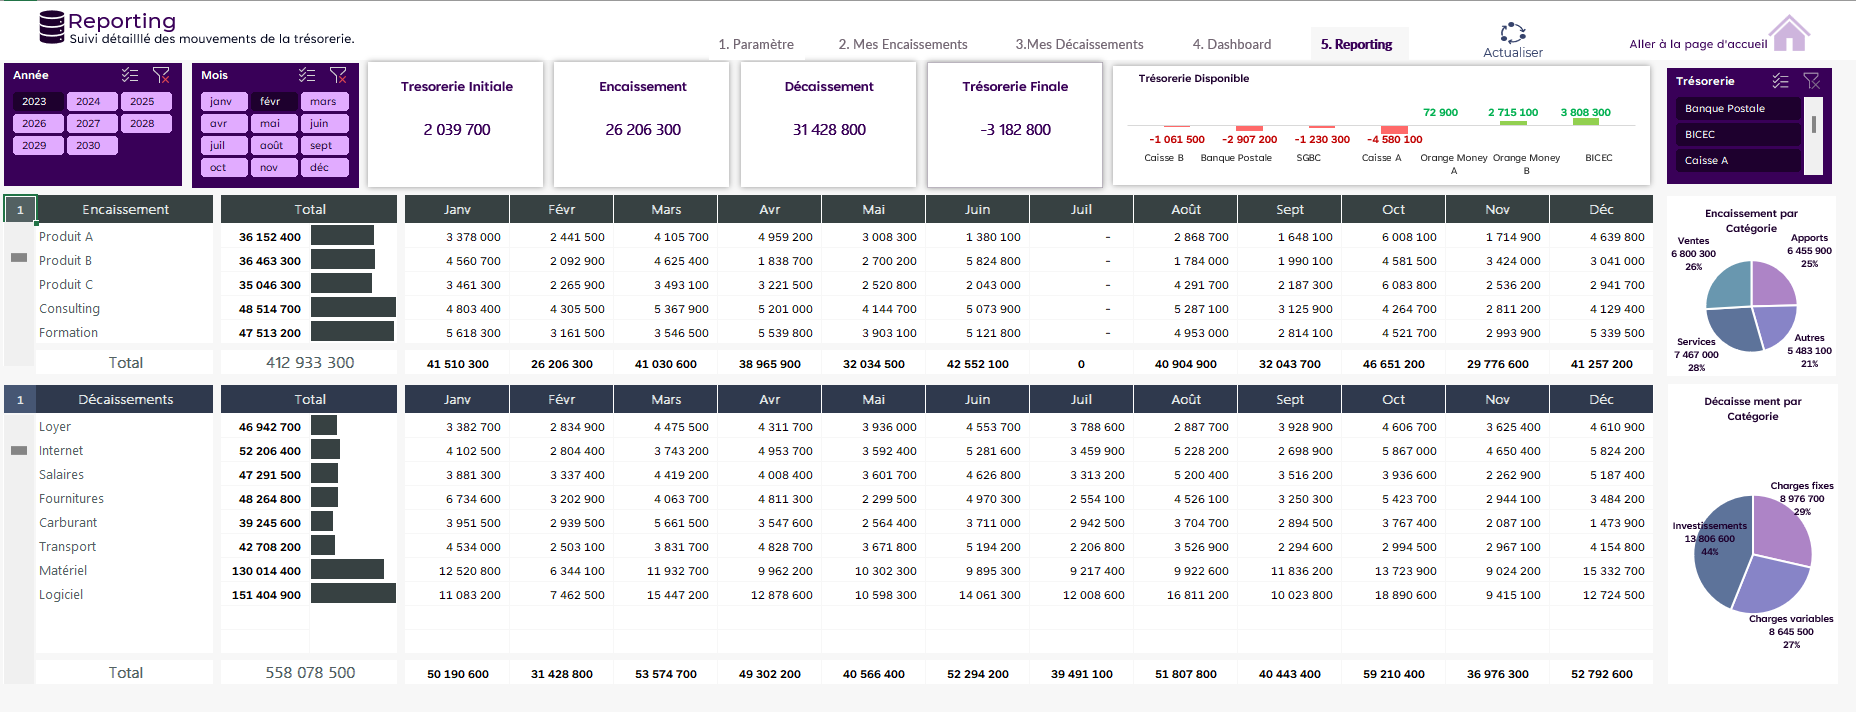
Task: Enable multi-select on the Trésorerie slicer
Action: point(1780,81)
